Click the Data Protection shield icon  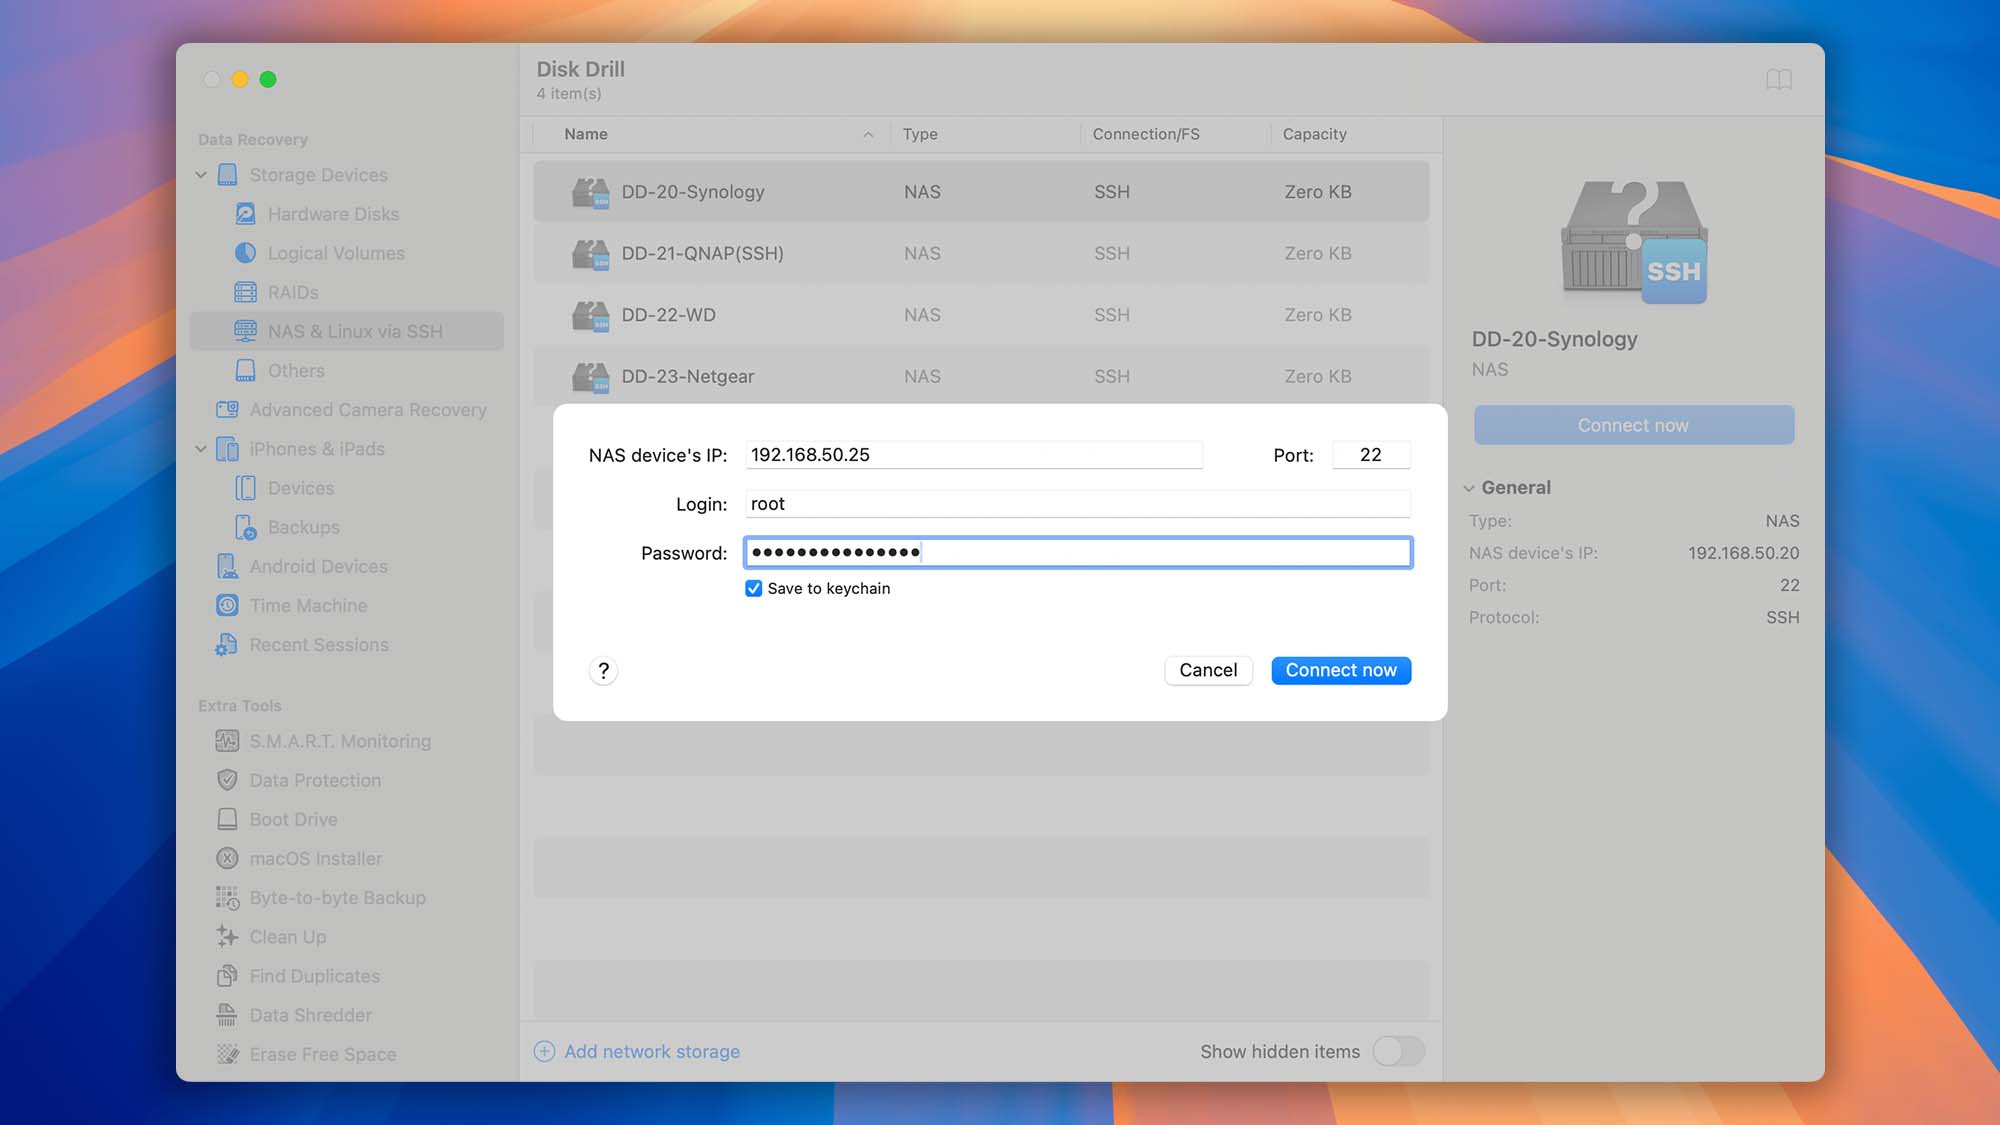pos(228,780)
